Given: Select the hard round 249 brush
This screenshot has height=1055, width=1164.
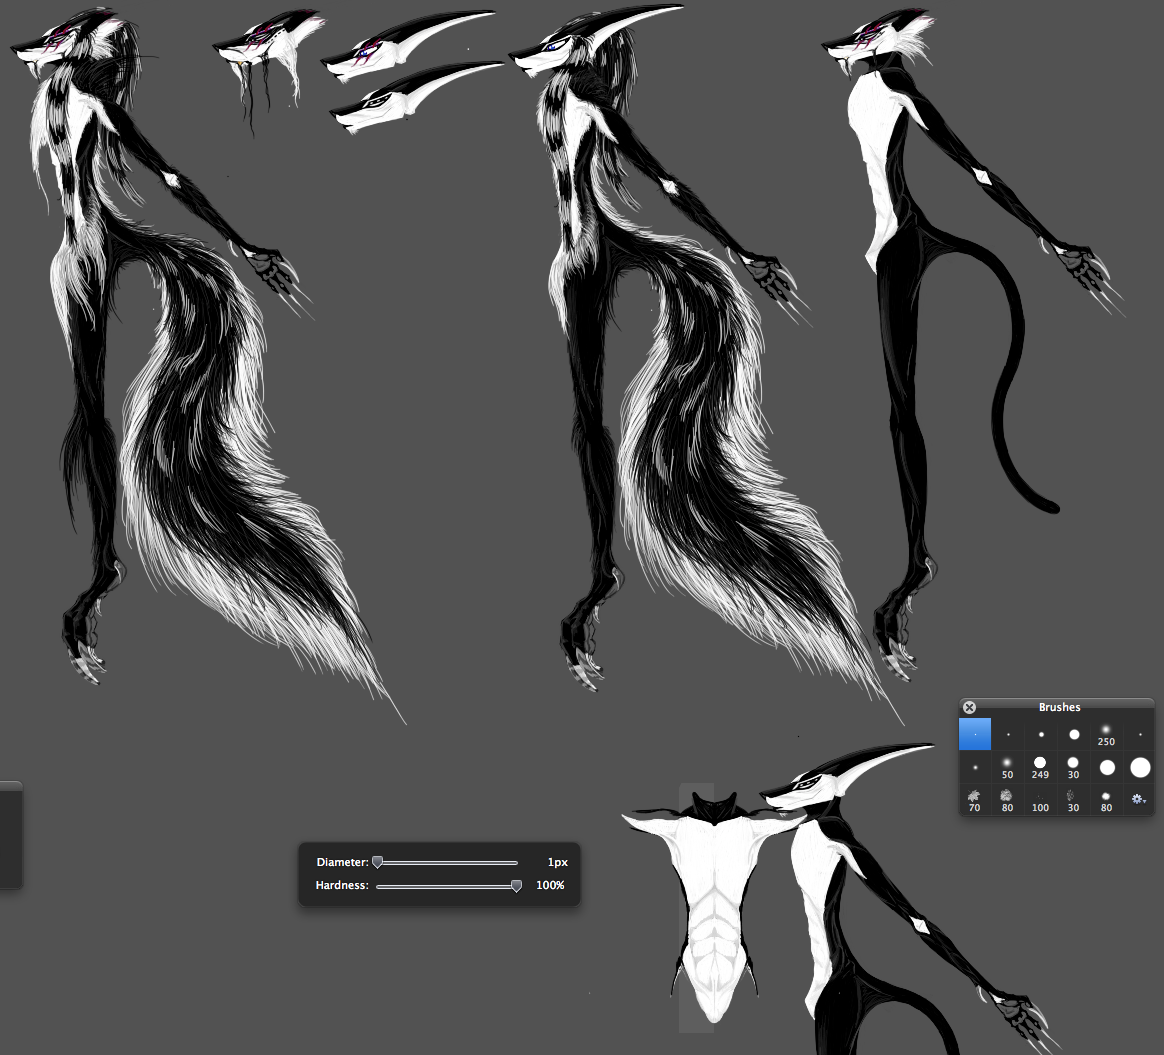Looking at the screenshot, I should pyautogui.click(x=1040, y=767).
